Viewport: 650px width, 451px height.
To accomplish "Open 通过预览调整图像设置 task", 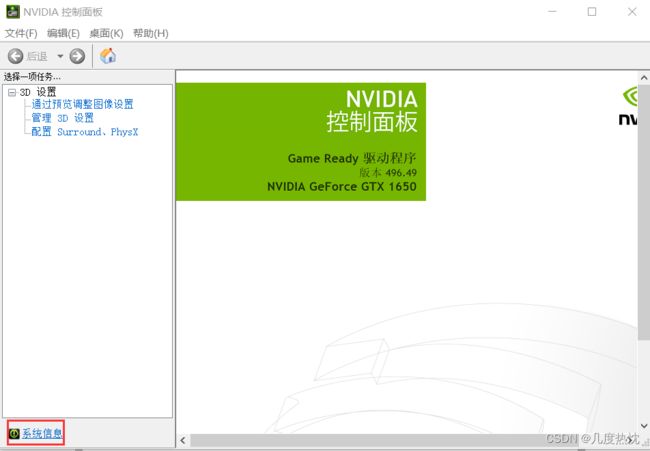I will click(82, 104).
